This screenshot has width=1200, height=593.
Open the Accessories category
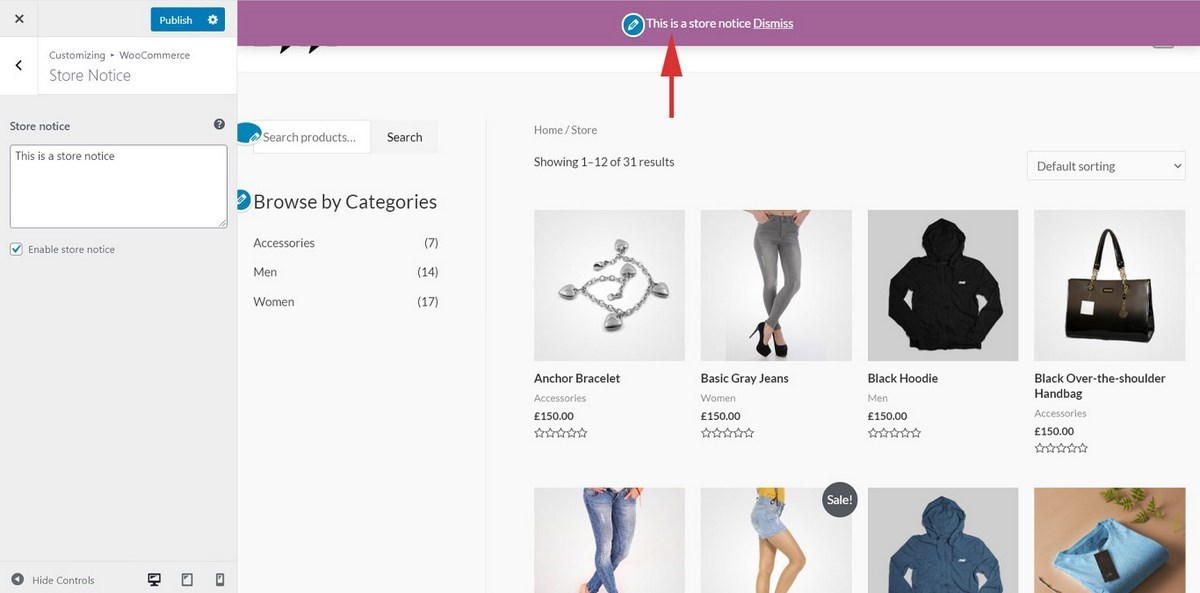pos(284,243)
